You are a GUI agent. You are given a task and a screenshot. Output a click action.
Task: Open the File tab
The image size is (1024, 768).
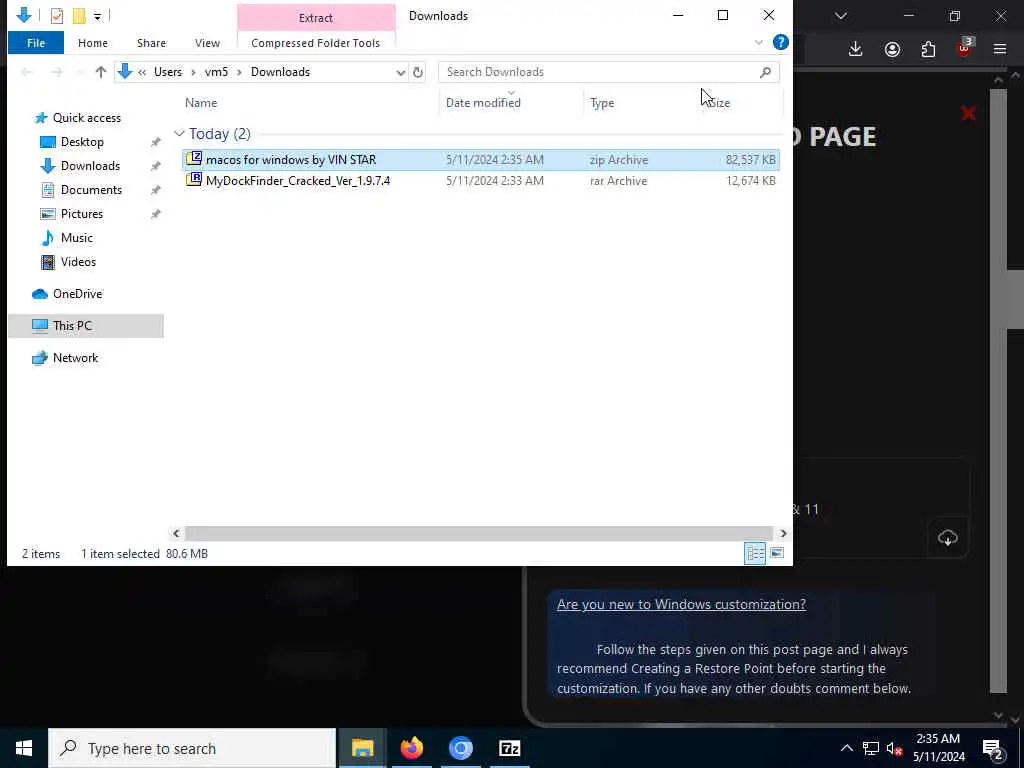click(36, 43)
